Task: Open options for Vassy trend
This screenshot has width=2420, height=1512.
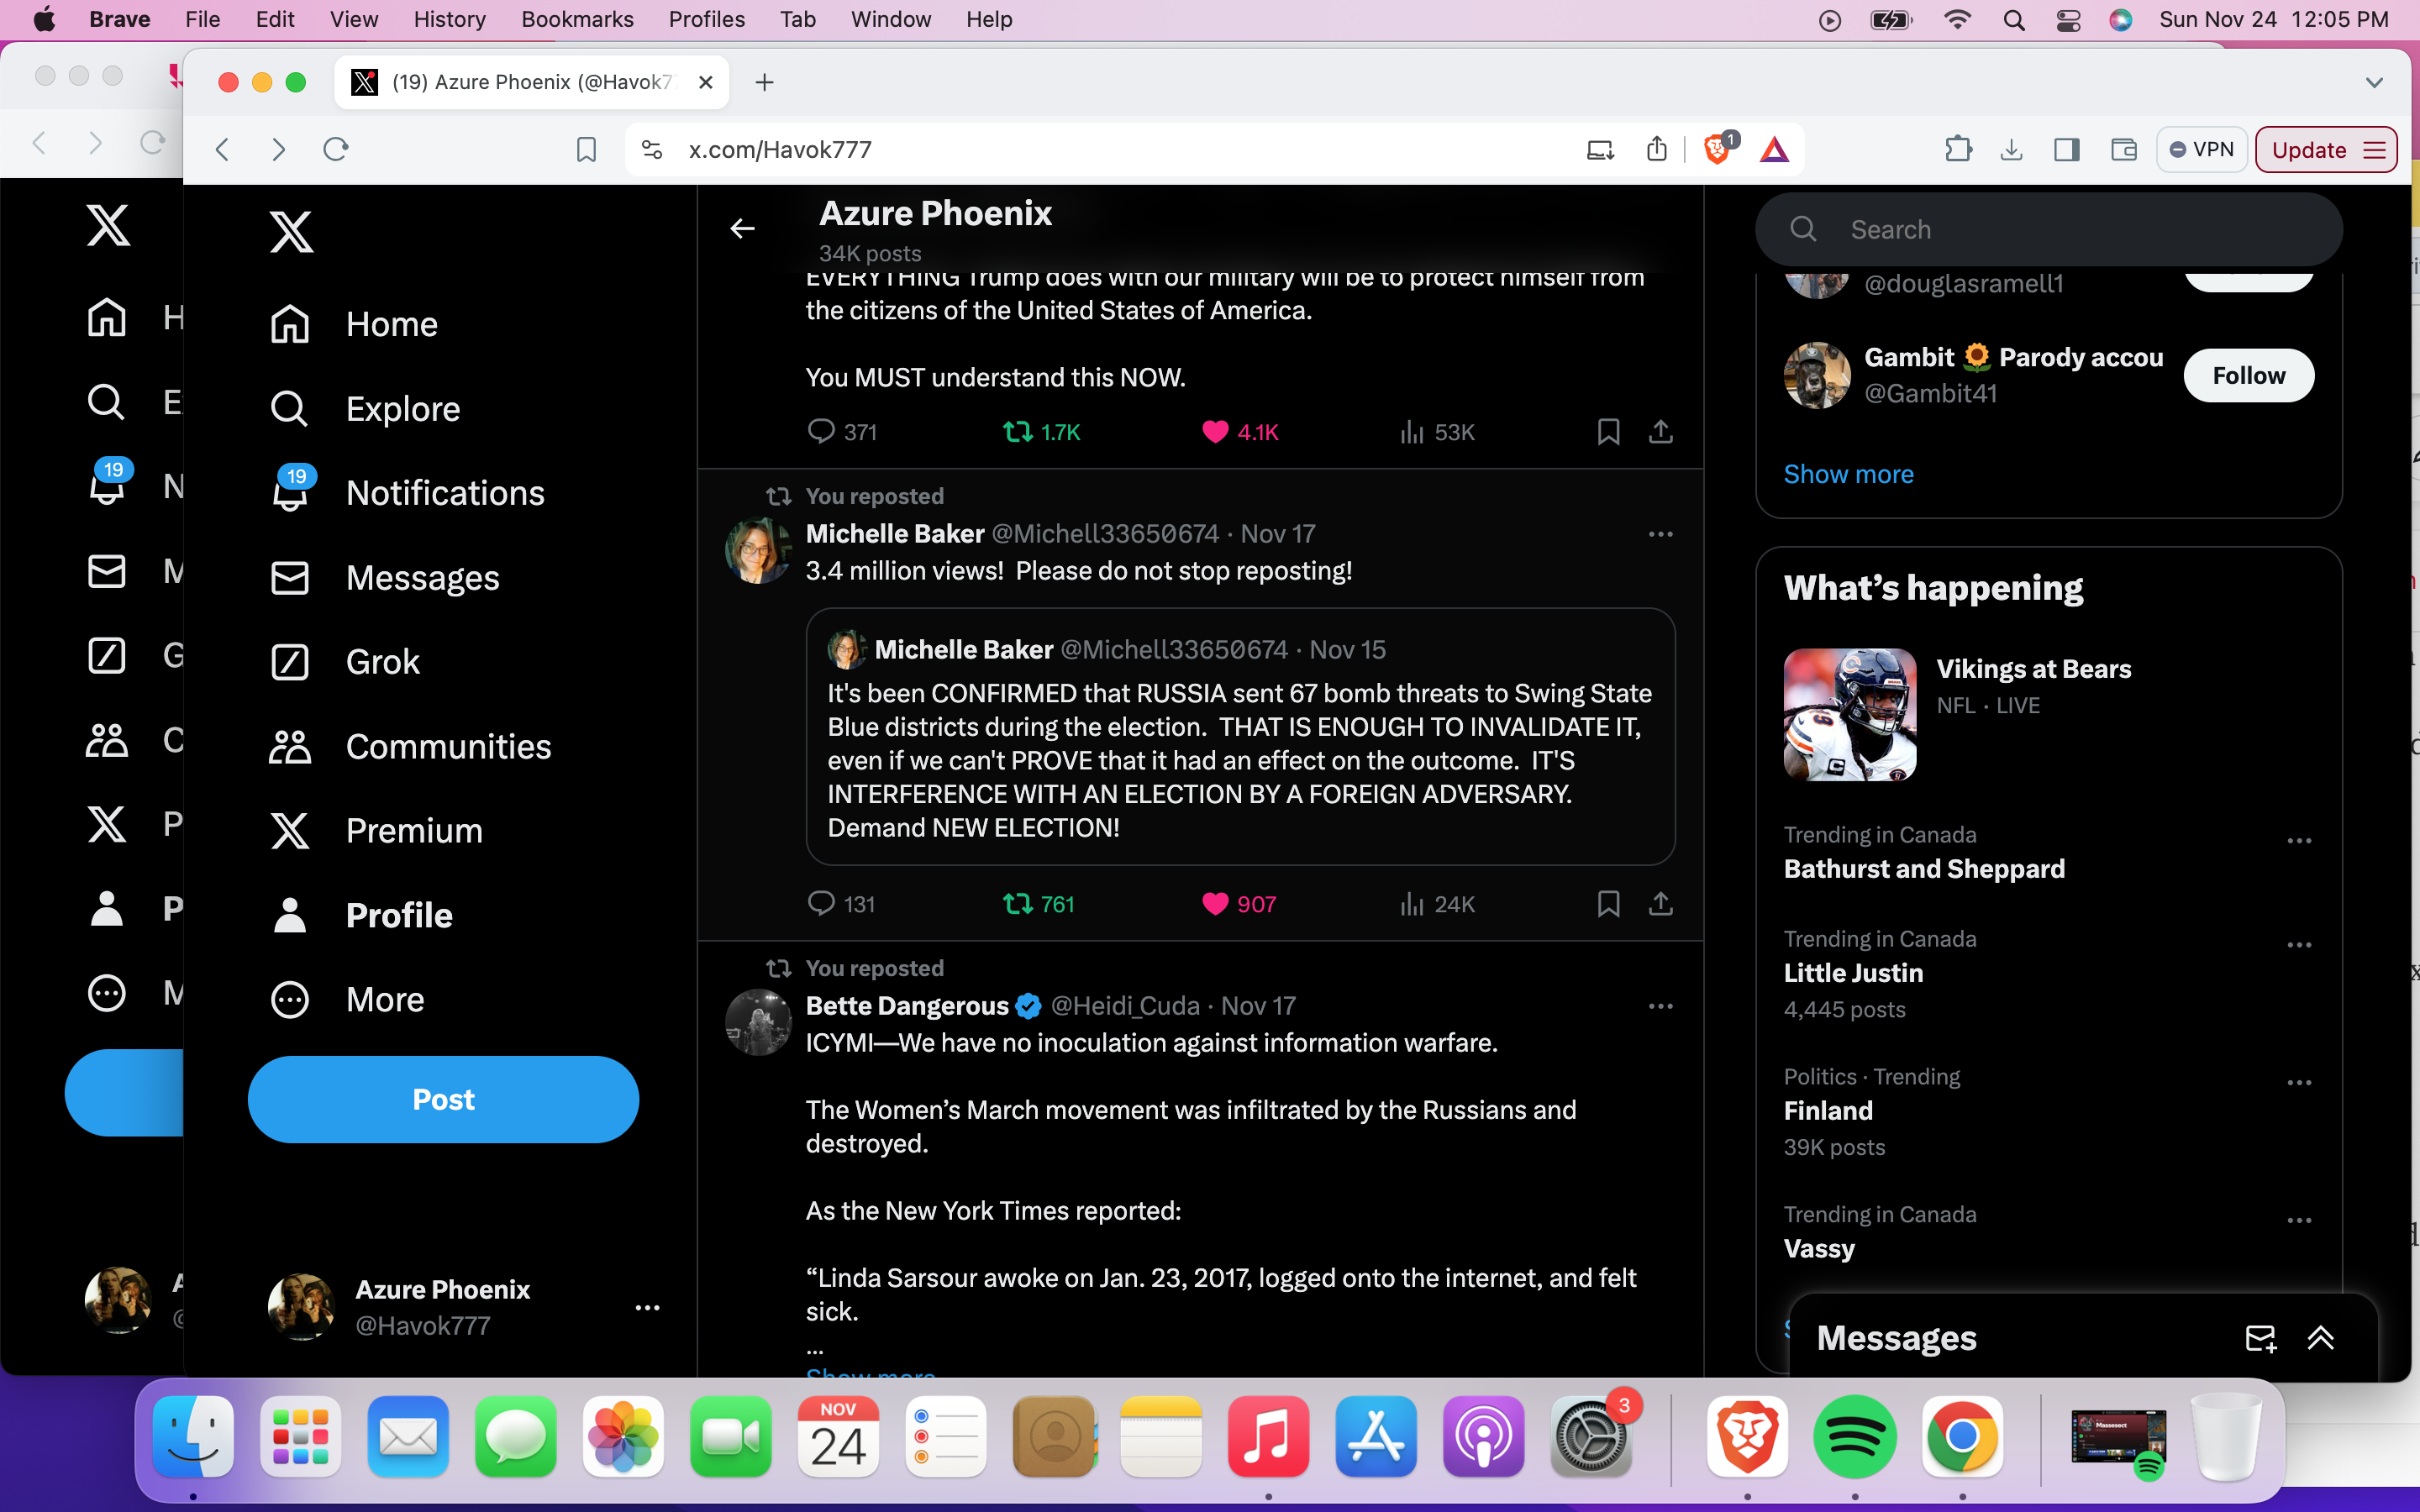Action: tap(2299, 1221)
